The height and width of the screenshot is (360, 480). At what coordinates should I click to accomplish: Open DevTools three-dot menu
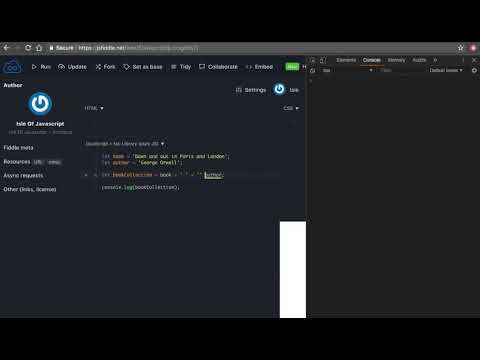(x=463, y=60)
